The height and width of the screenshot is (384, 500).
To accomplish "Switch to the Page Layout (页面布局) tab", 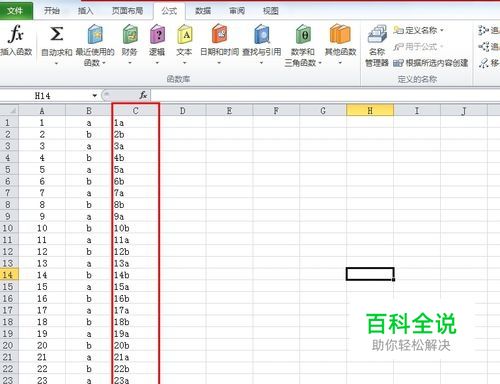I will click(x=127, y=11).
